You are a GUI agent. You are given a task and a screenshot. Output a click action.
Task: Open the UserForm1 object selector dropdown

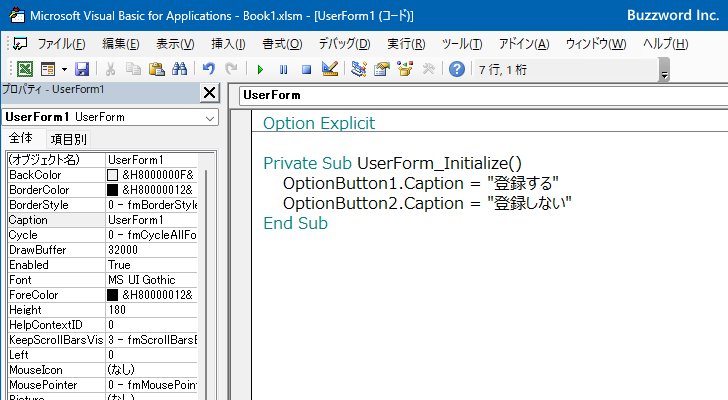pyautogui.click(x=210, y=118)
